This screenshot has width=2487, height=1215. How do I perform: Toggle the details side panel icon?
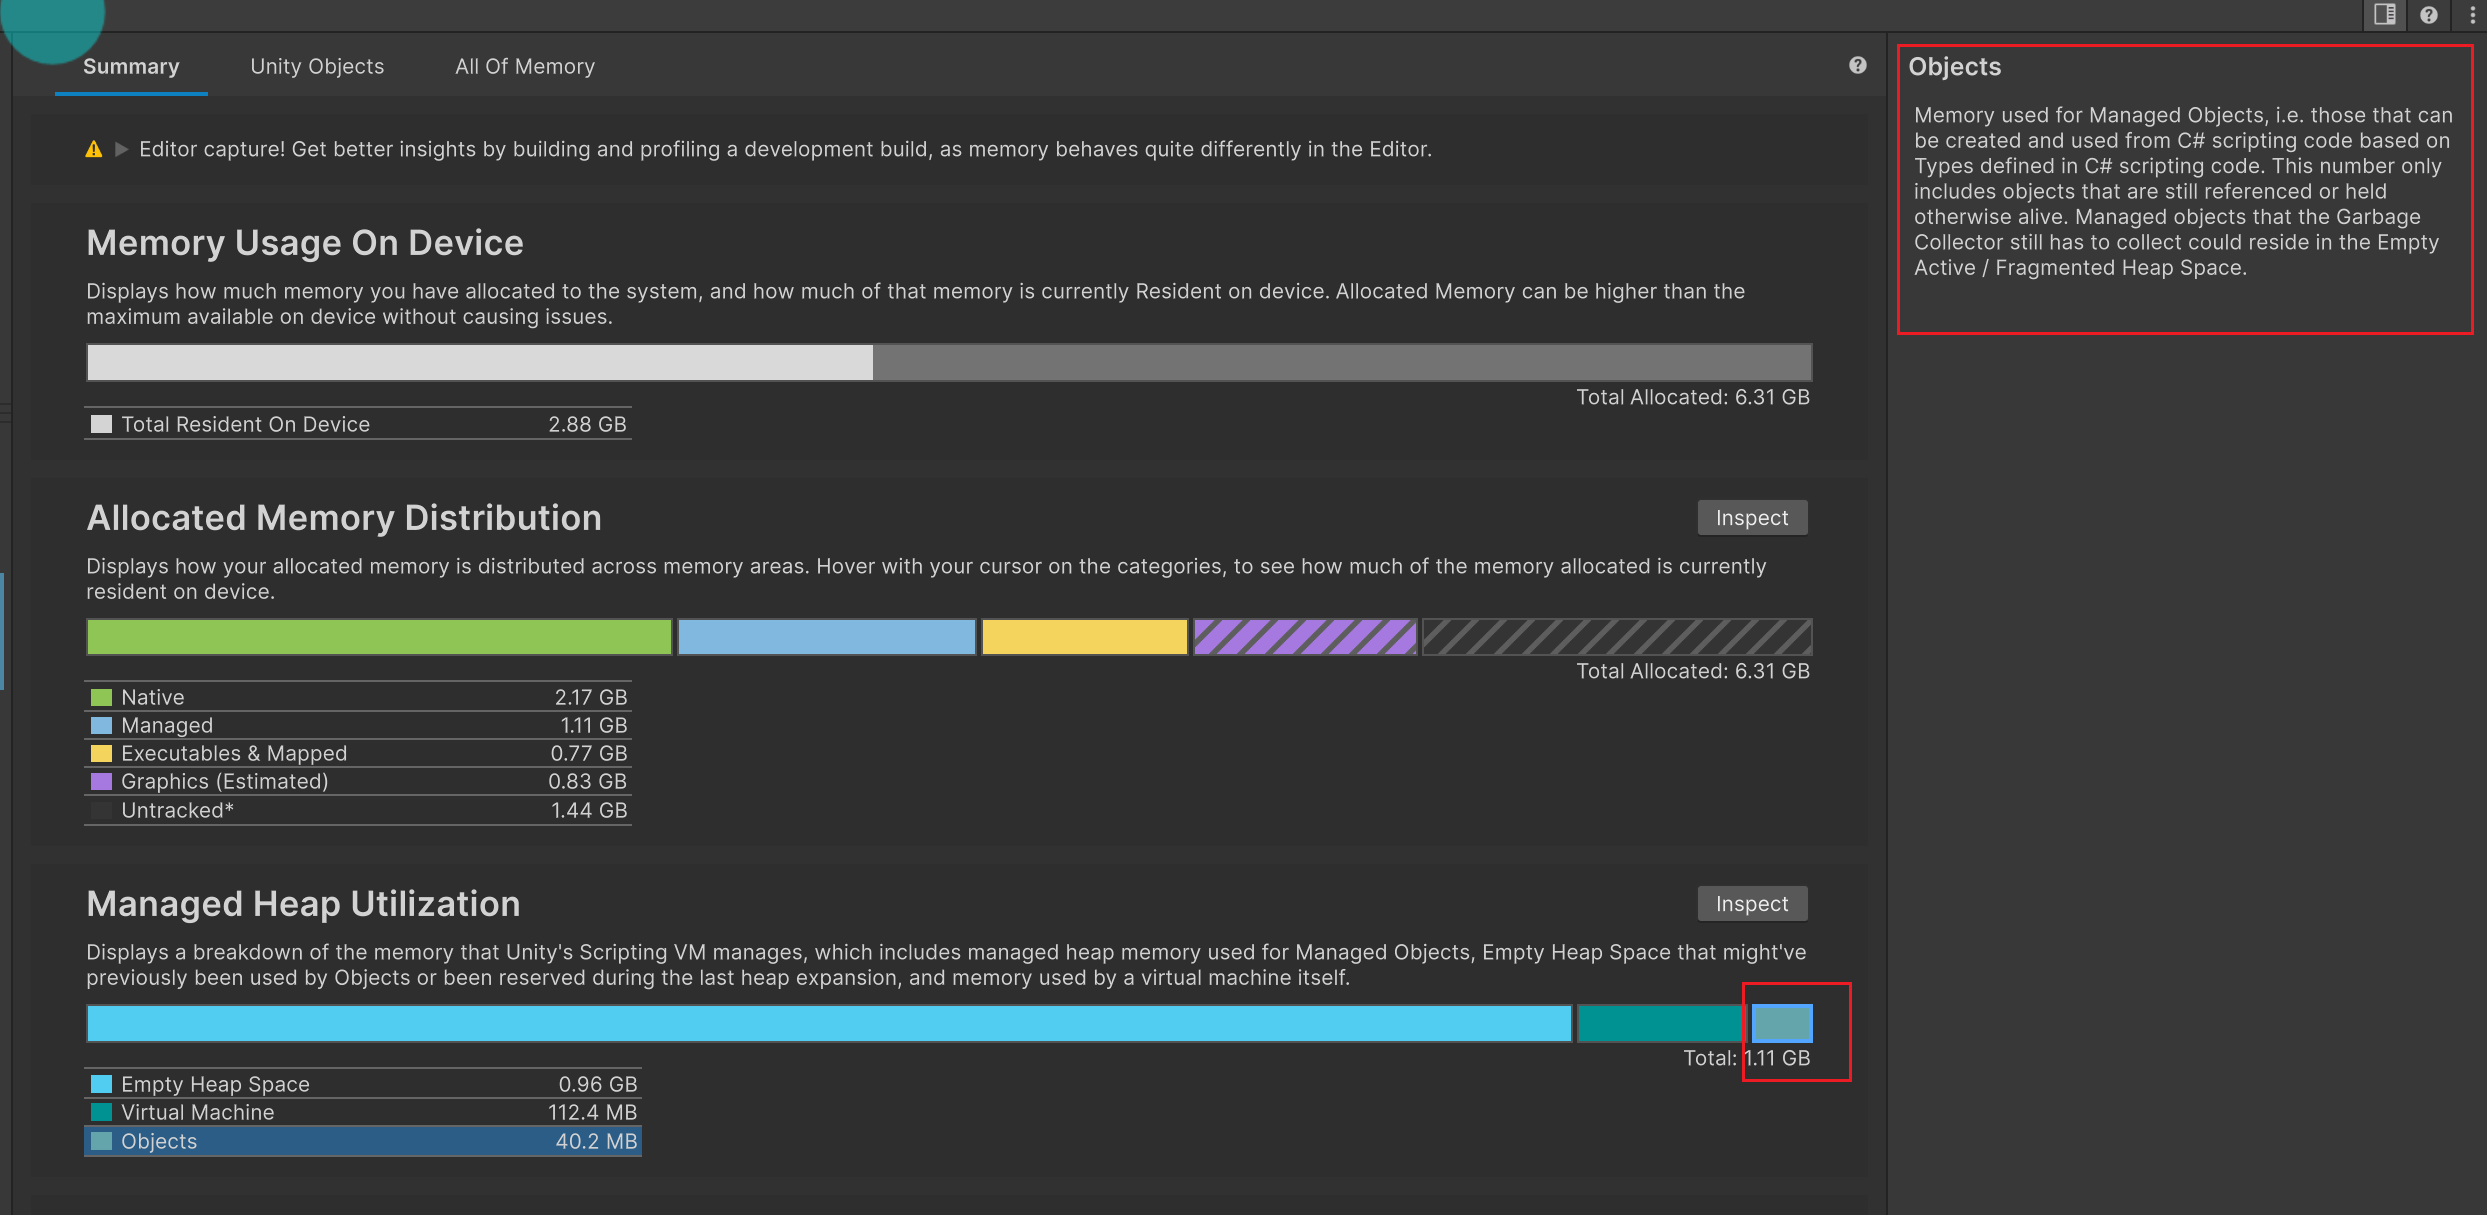click(x=2384, y=15)
